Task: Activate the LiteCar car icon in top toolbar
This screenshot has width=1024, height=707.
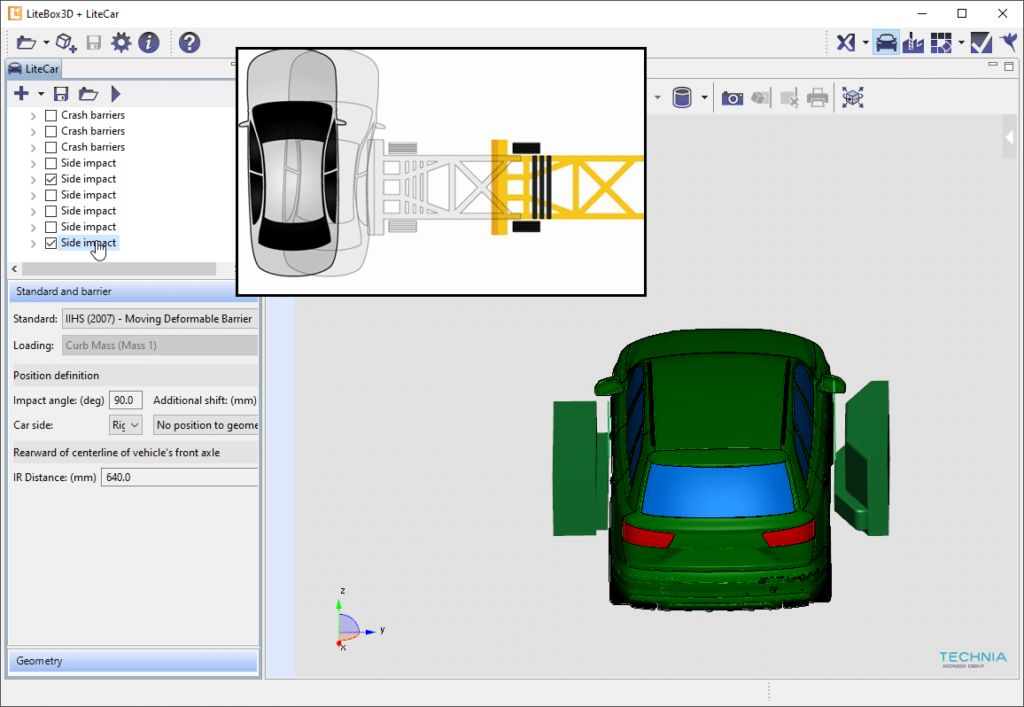Action: tap(886, 43)
